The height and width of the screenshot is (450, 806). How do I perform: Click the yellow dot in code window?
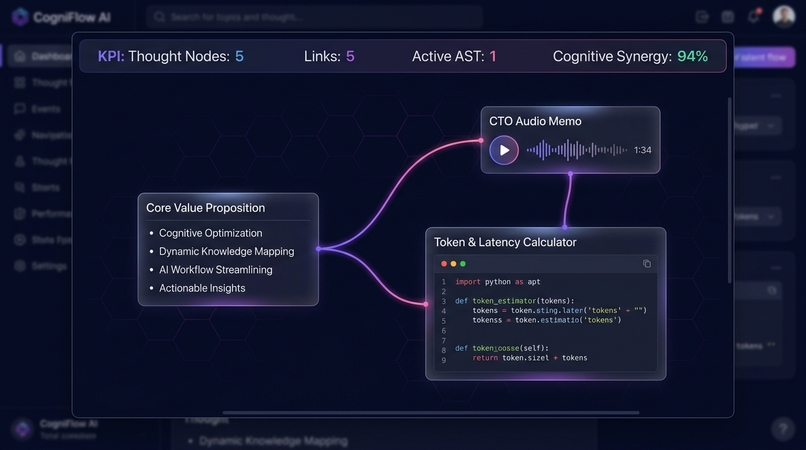tap(453, 264)
